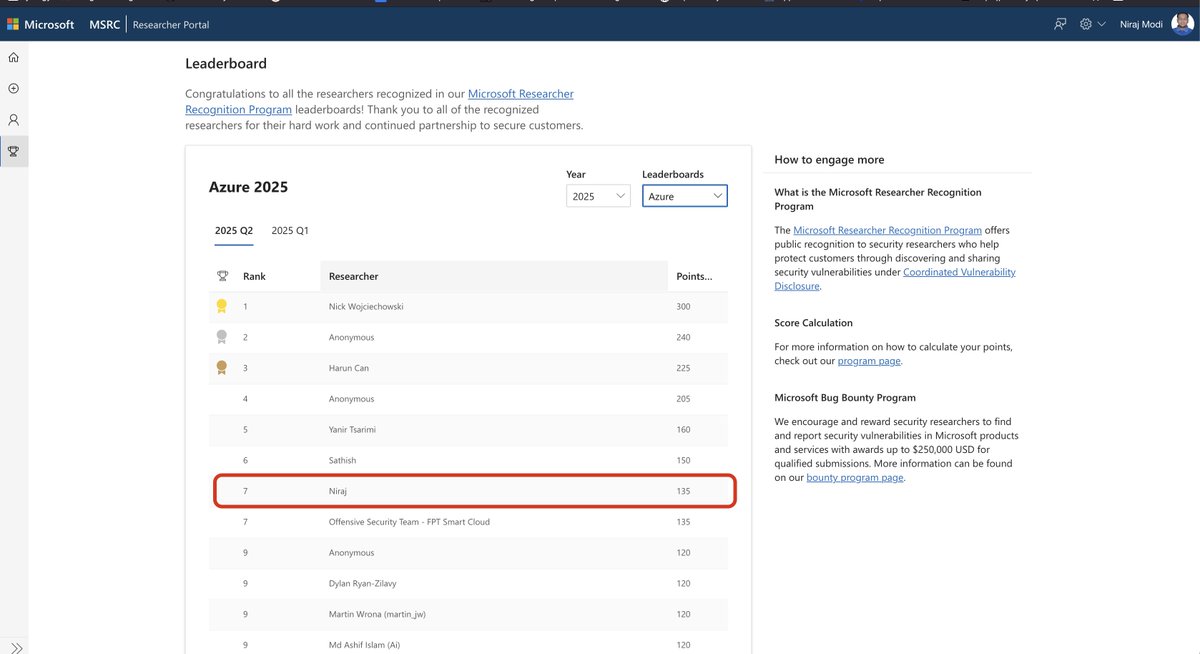This screenshot has width=1200, height=654.
Task: Click the Leaderboard page heading
Action: tap(226, 64)
